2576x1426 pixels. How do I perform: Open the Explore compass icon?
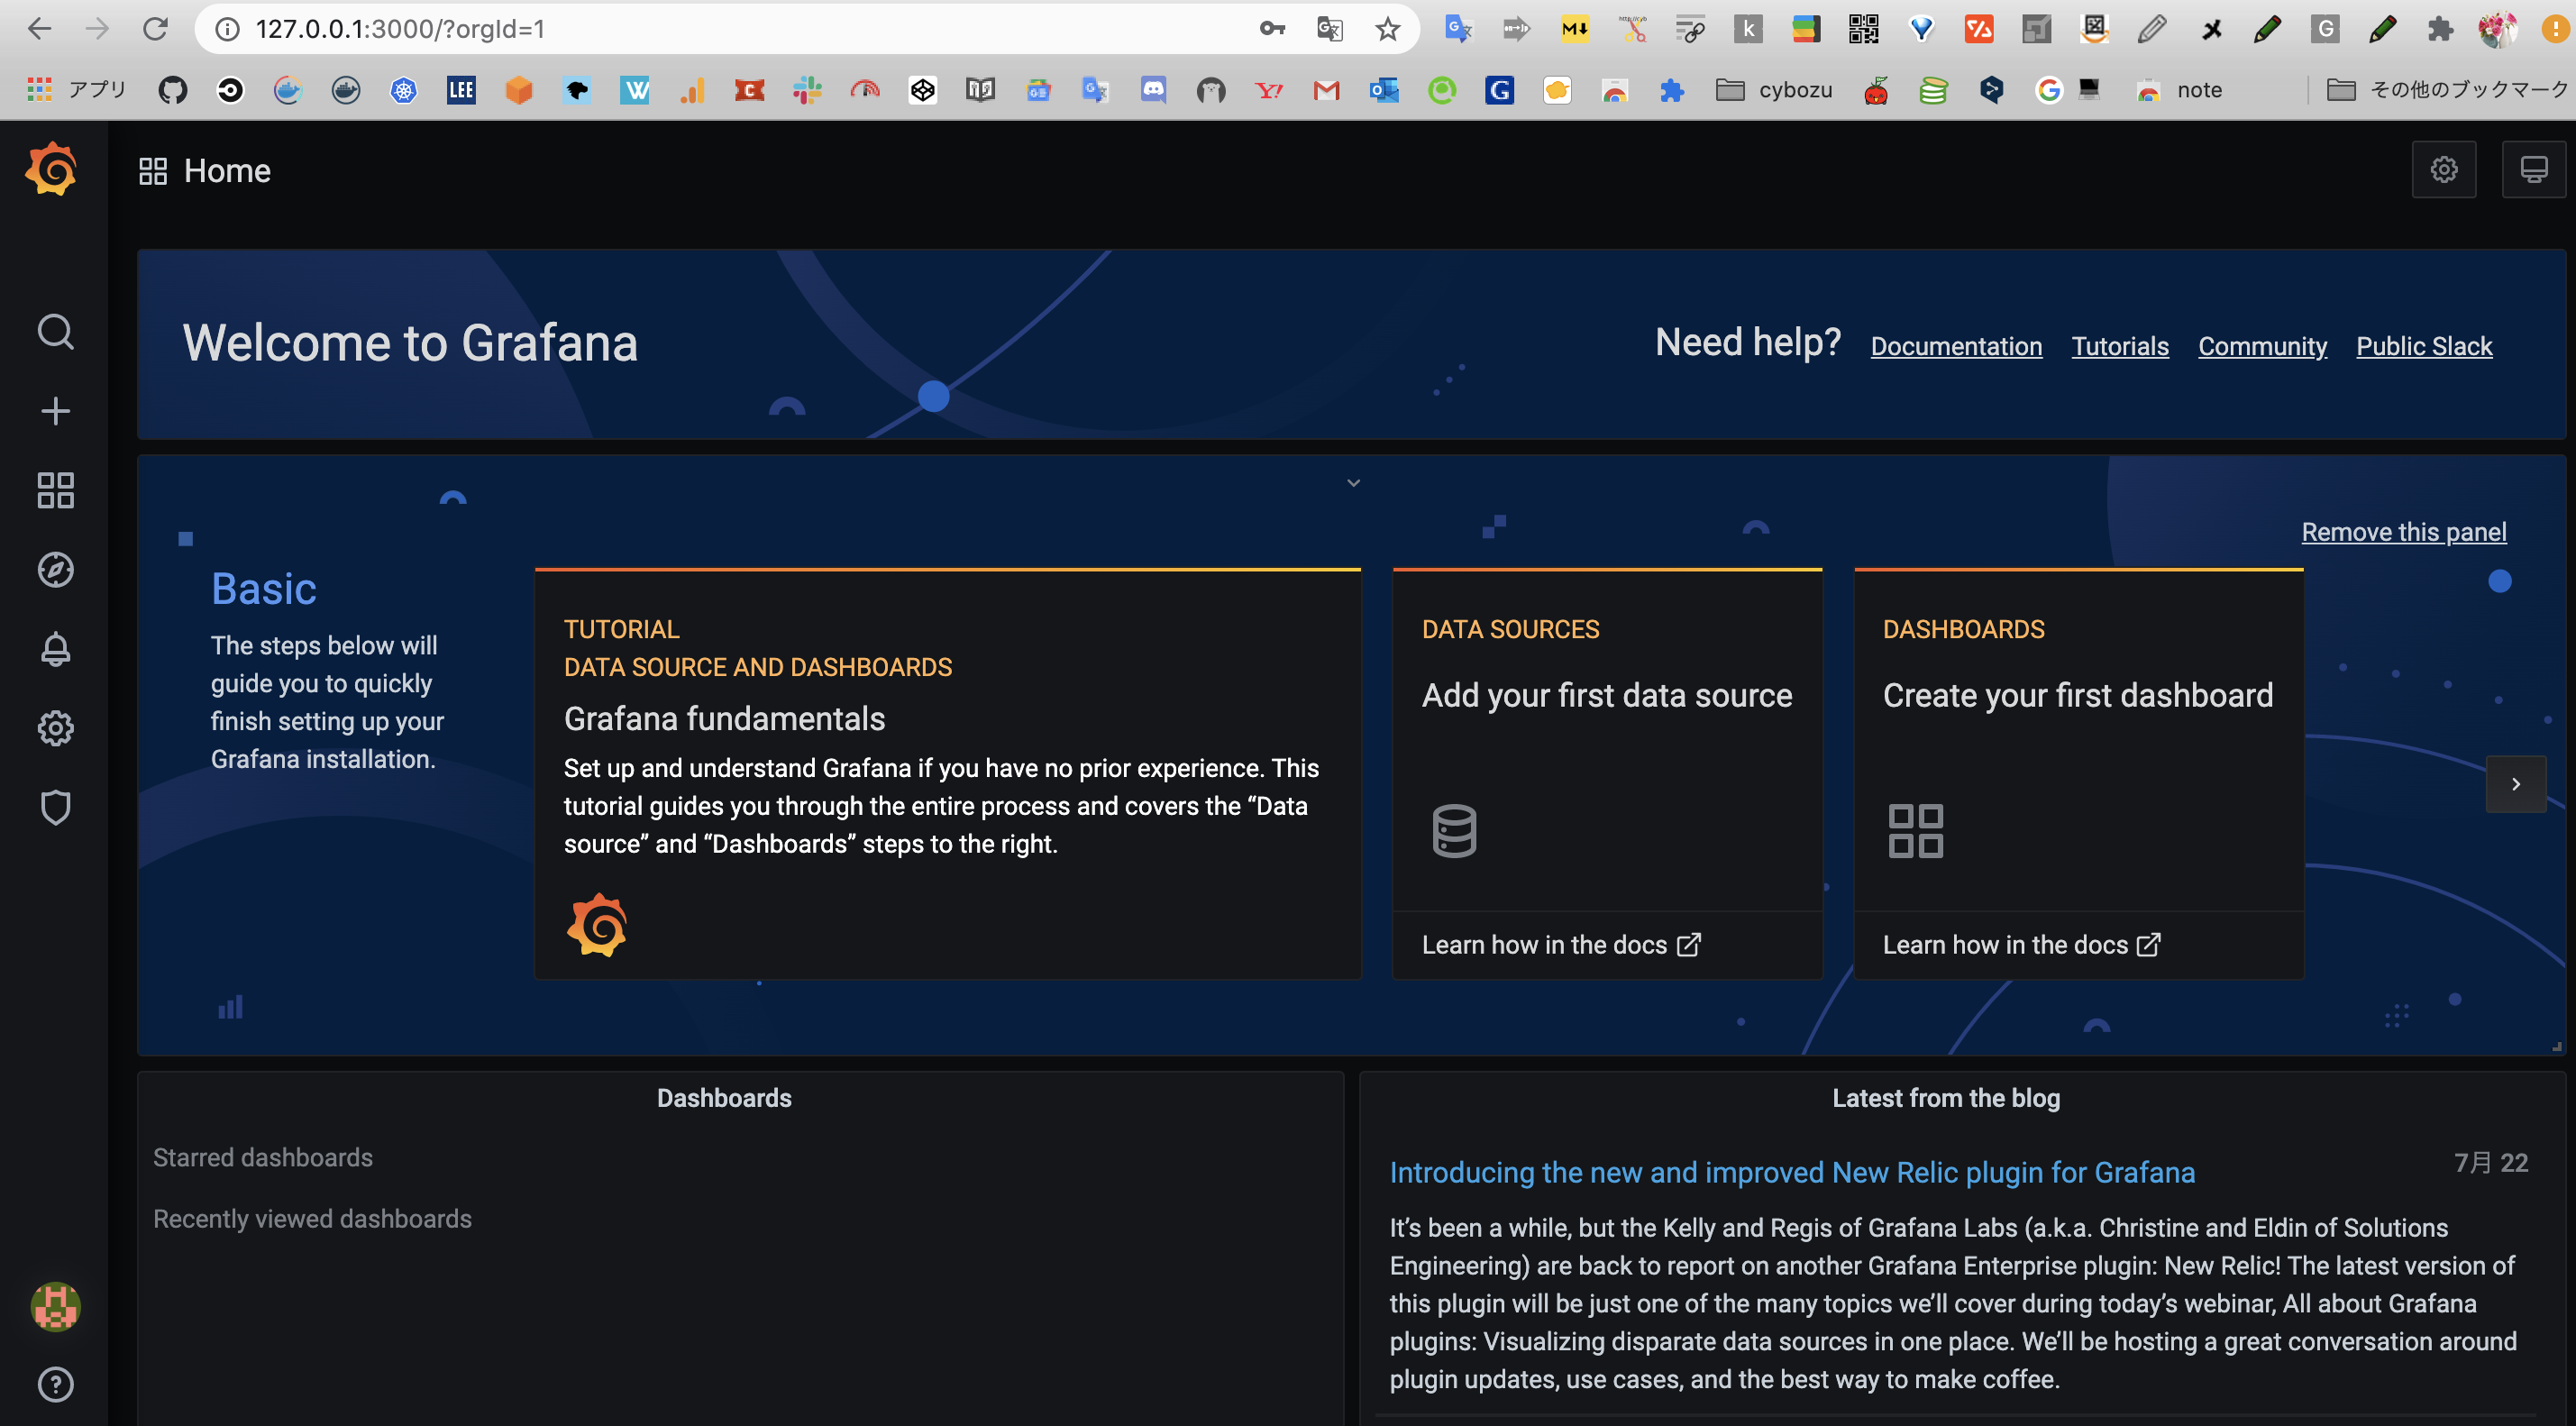[55, 569]
